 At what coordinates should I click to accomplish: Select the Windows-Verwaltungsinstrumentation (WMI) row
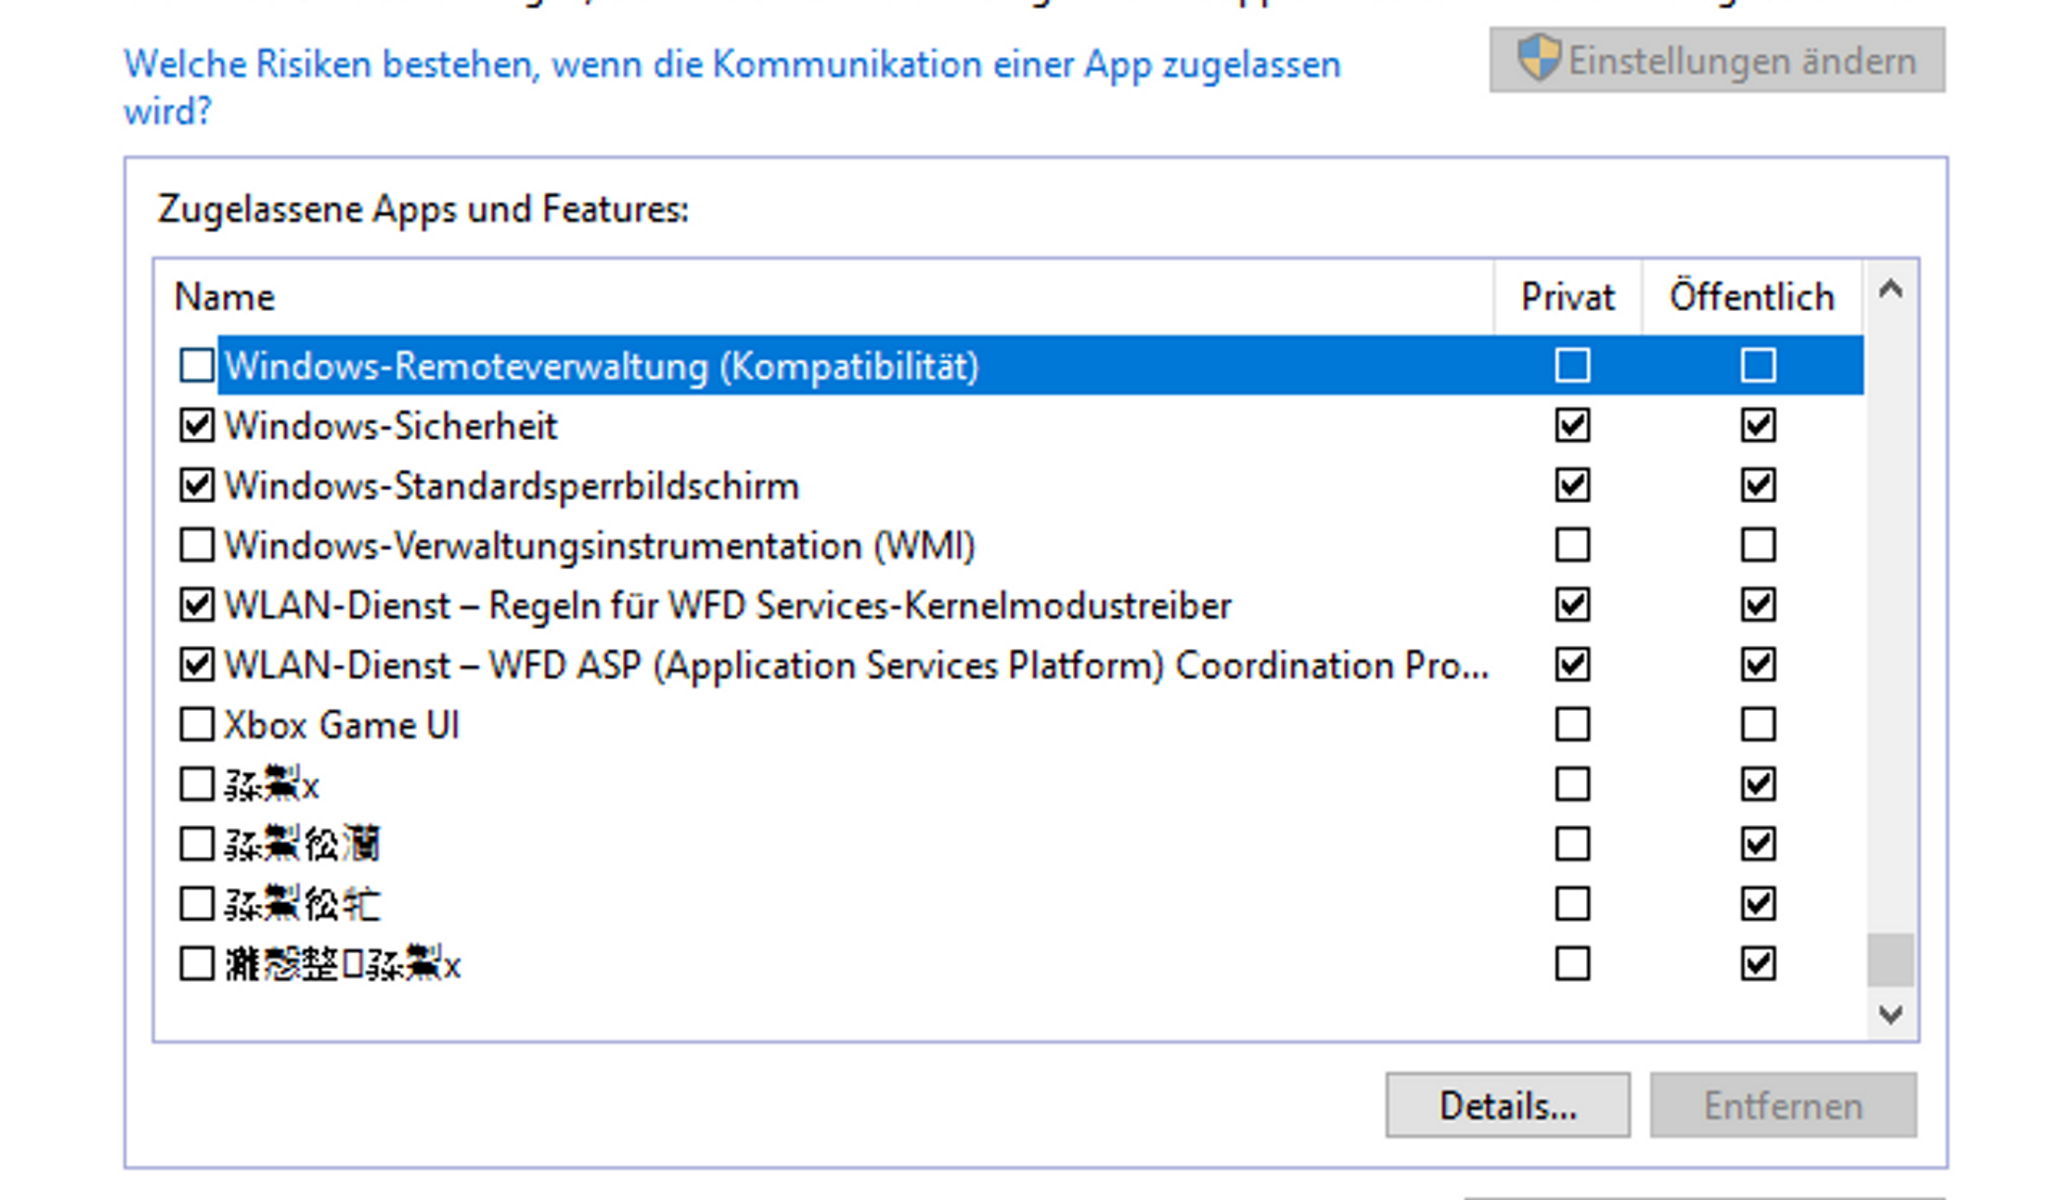600,546
